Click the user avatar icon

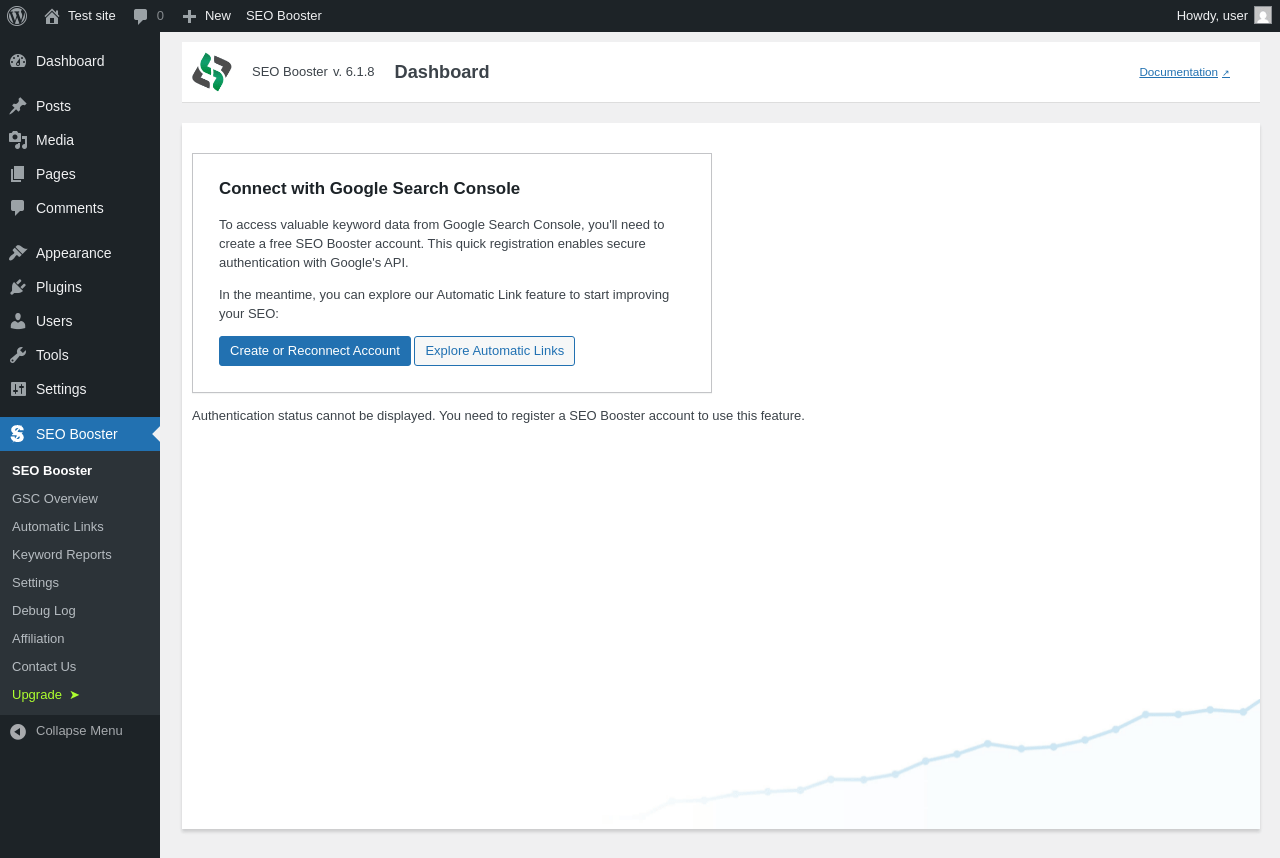[x=1263, y=16]
